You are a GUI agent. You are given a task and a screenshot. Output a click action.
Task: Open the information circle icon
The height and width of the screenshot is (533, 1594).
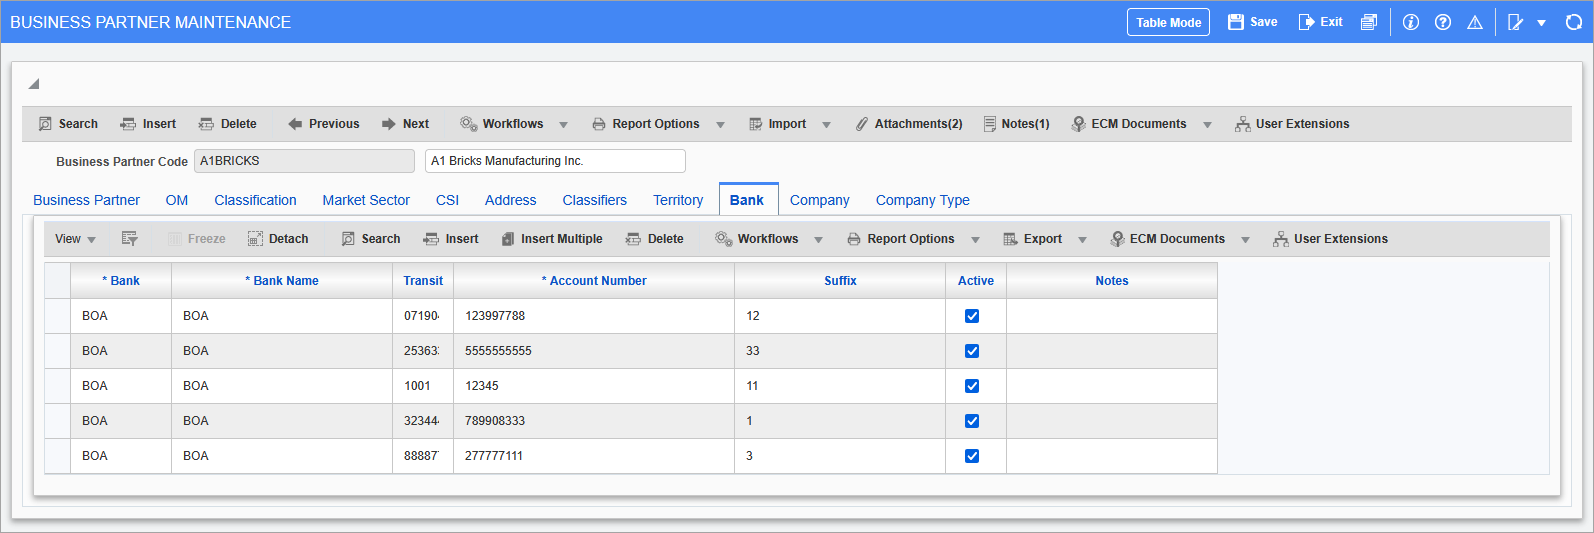1411,22
